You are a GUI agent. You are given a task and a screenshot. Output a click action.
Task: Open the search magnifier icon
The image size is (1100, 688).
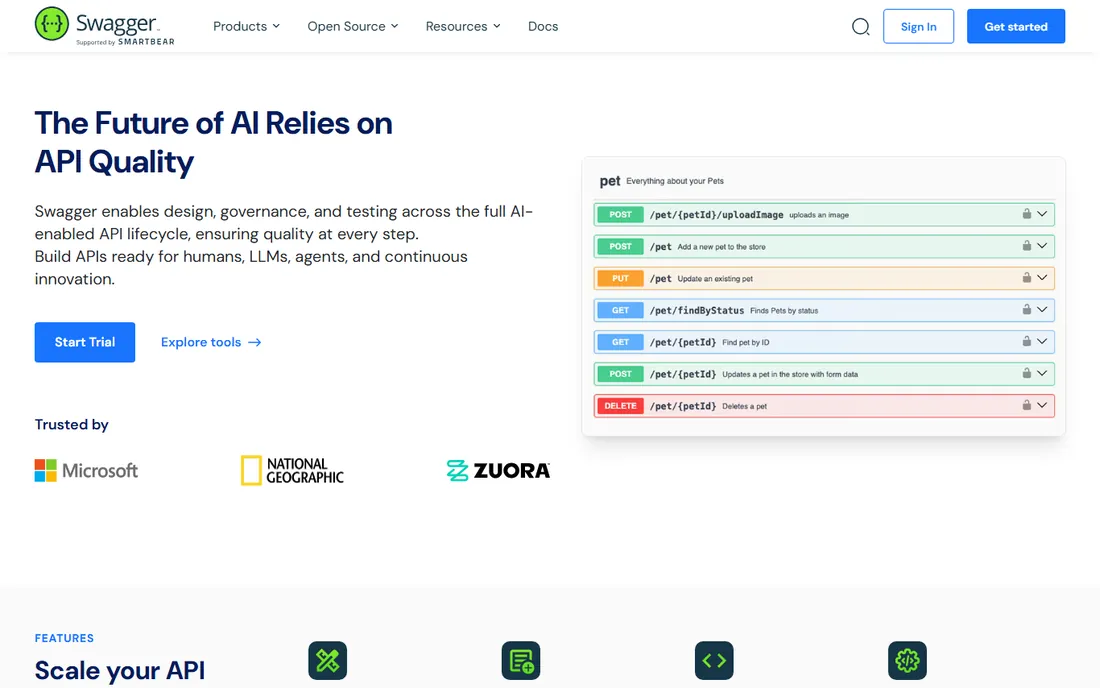(860, 27)
